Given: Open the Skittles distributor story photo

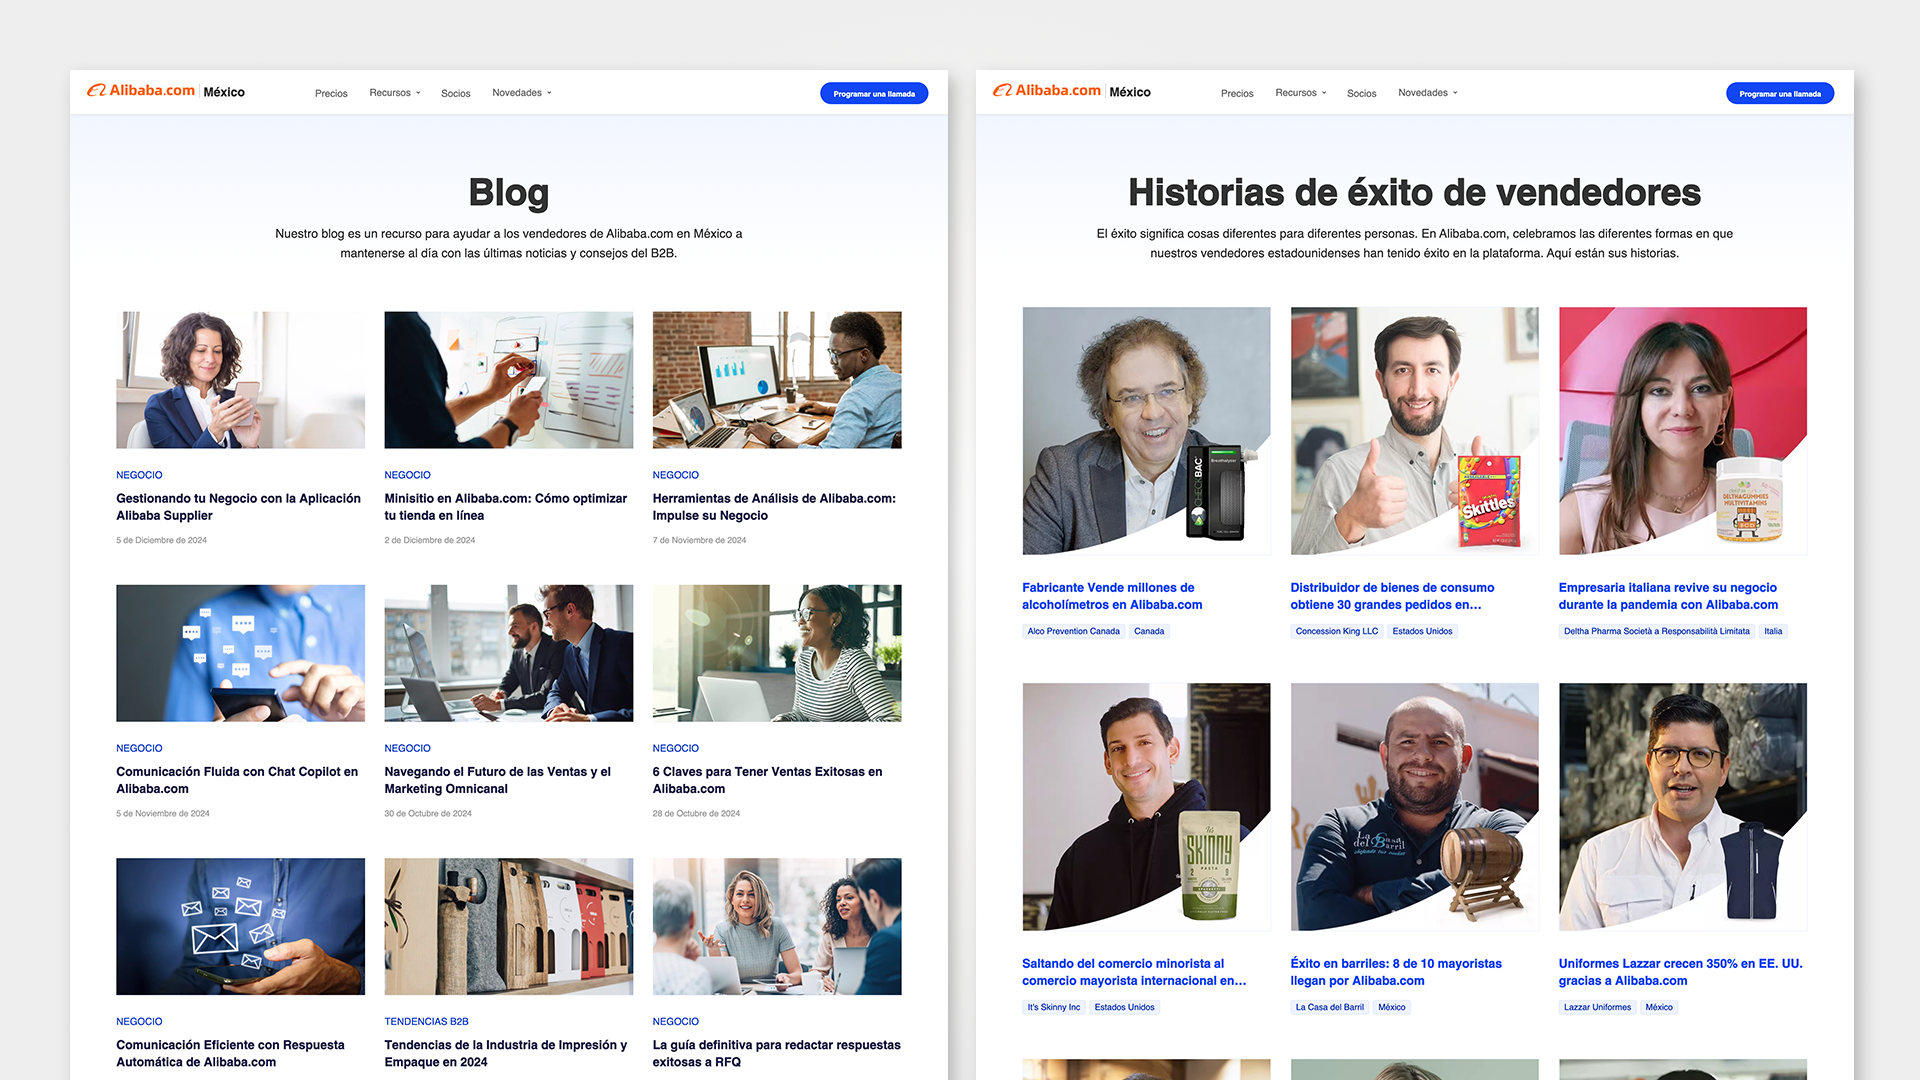Looking at the screenshot, I should (1414, 430).
